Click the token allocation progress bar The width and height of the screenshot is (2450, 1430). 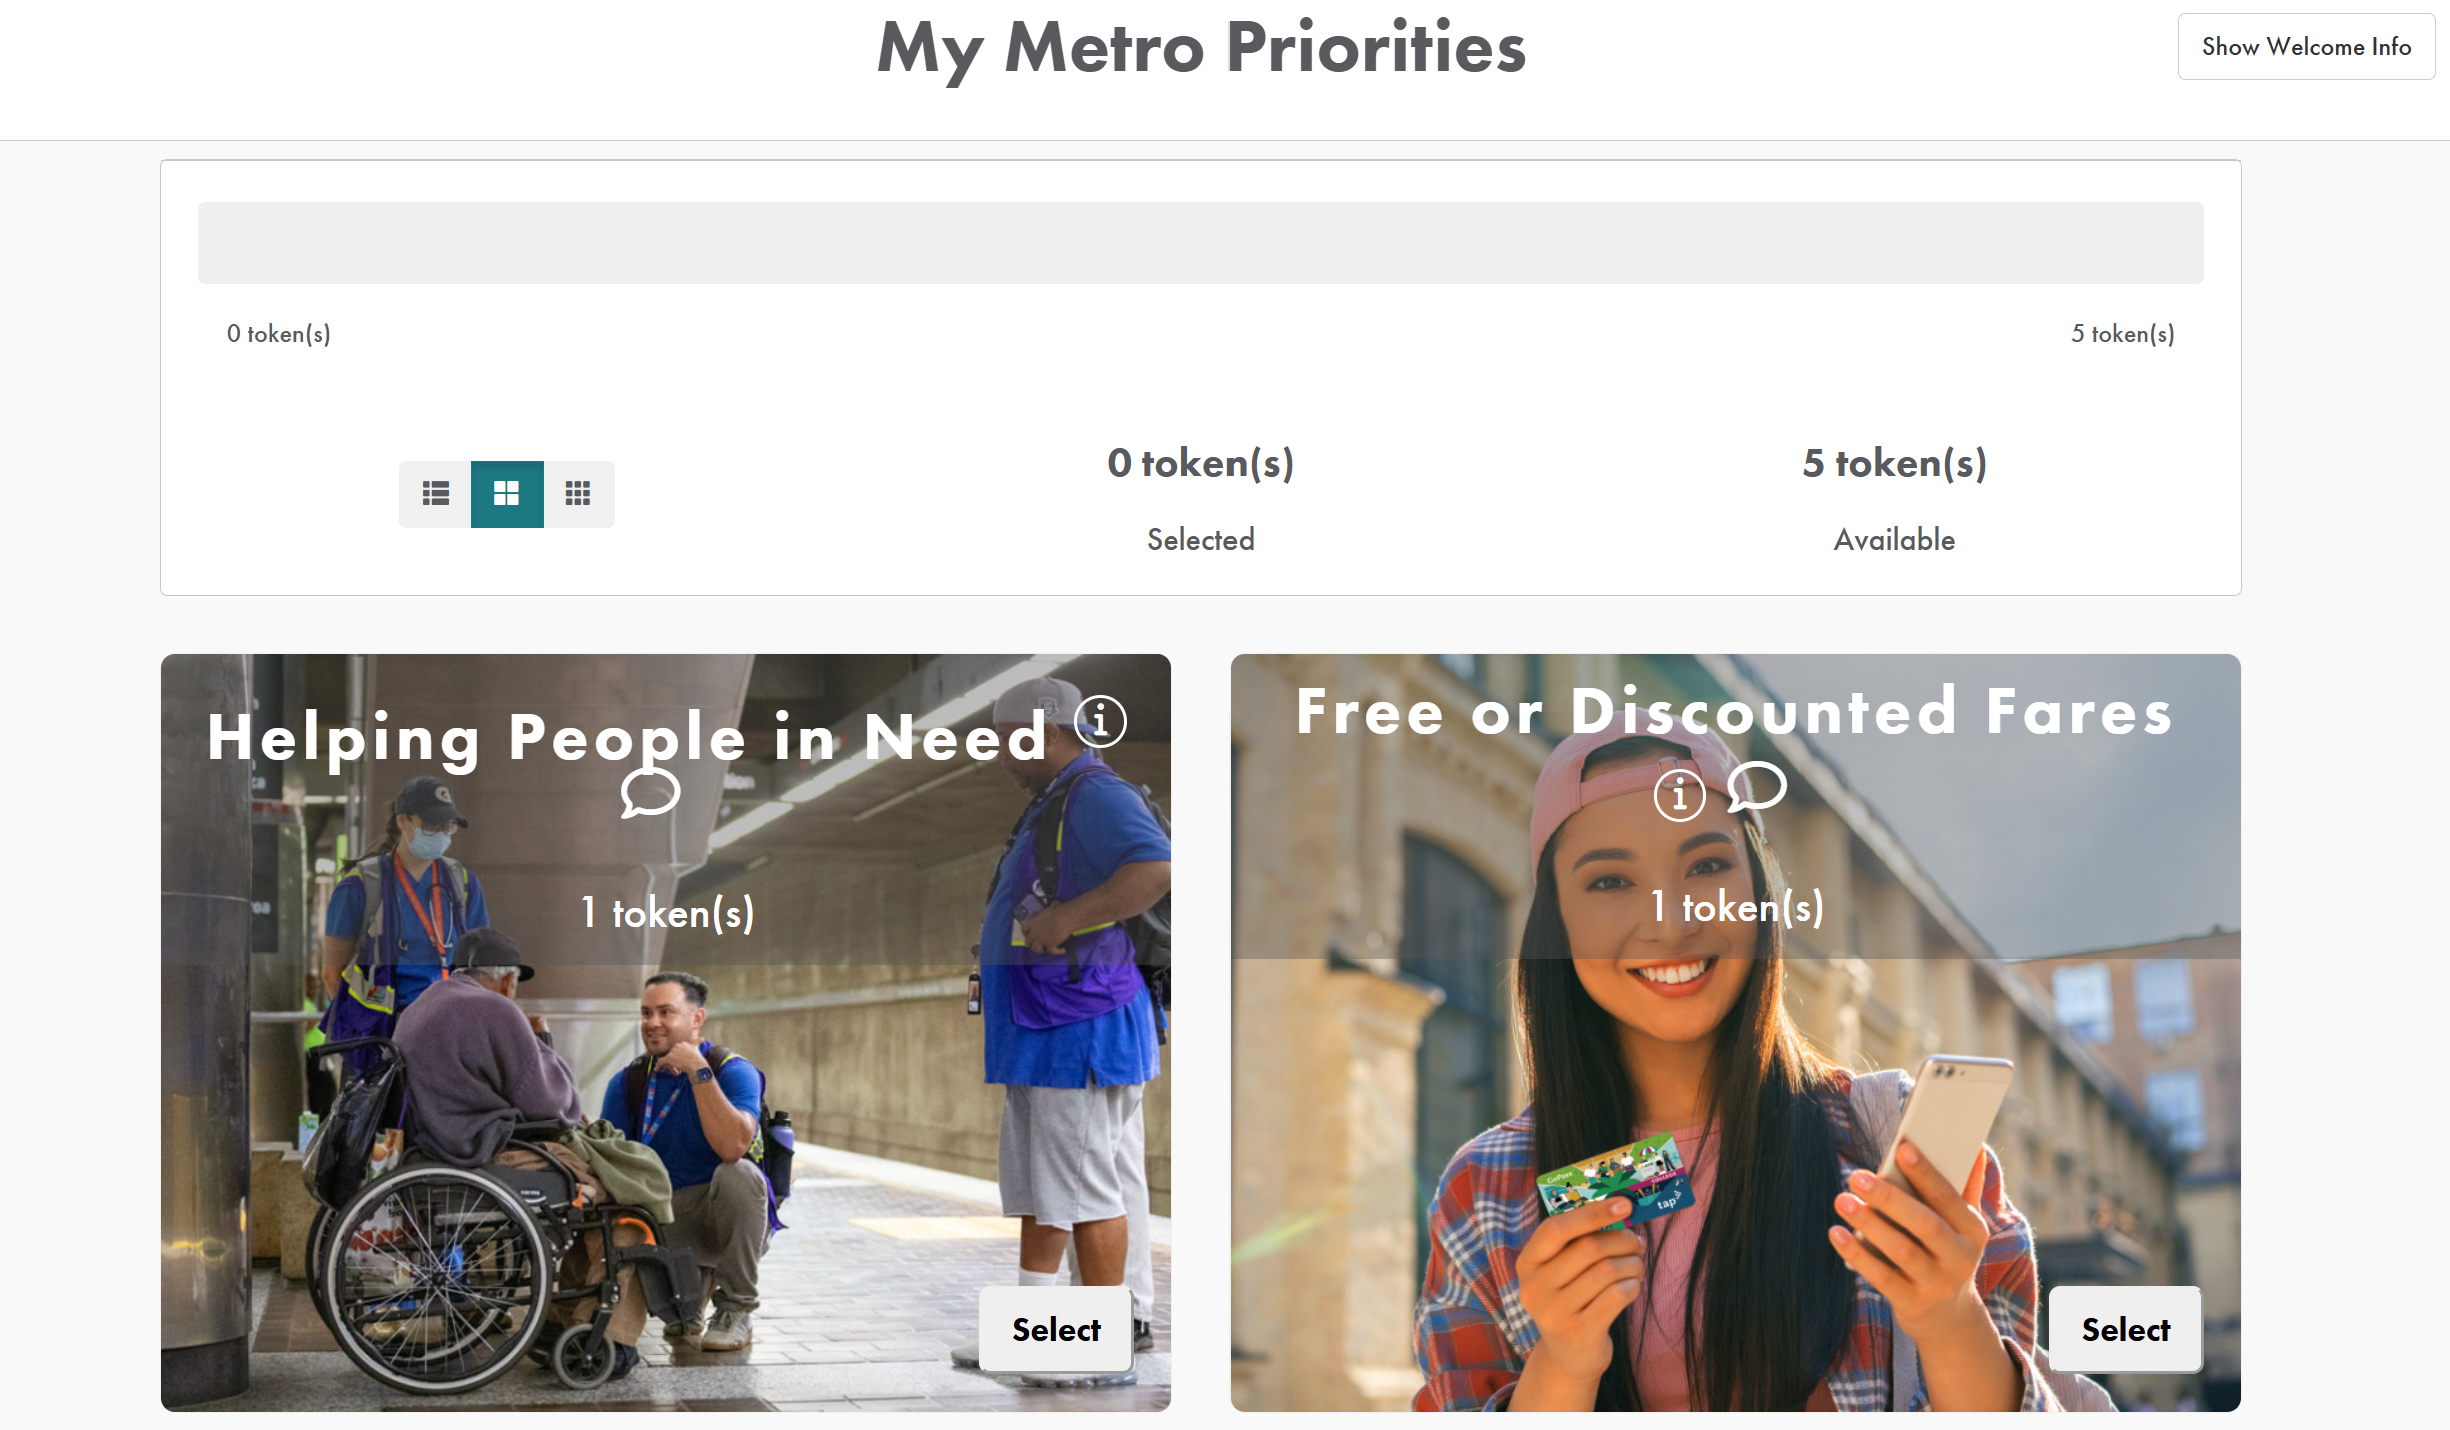pyautogui.click(x=1200, y=243)
